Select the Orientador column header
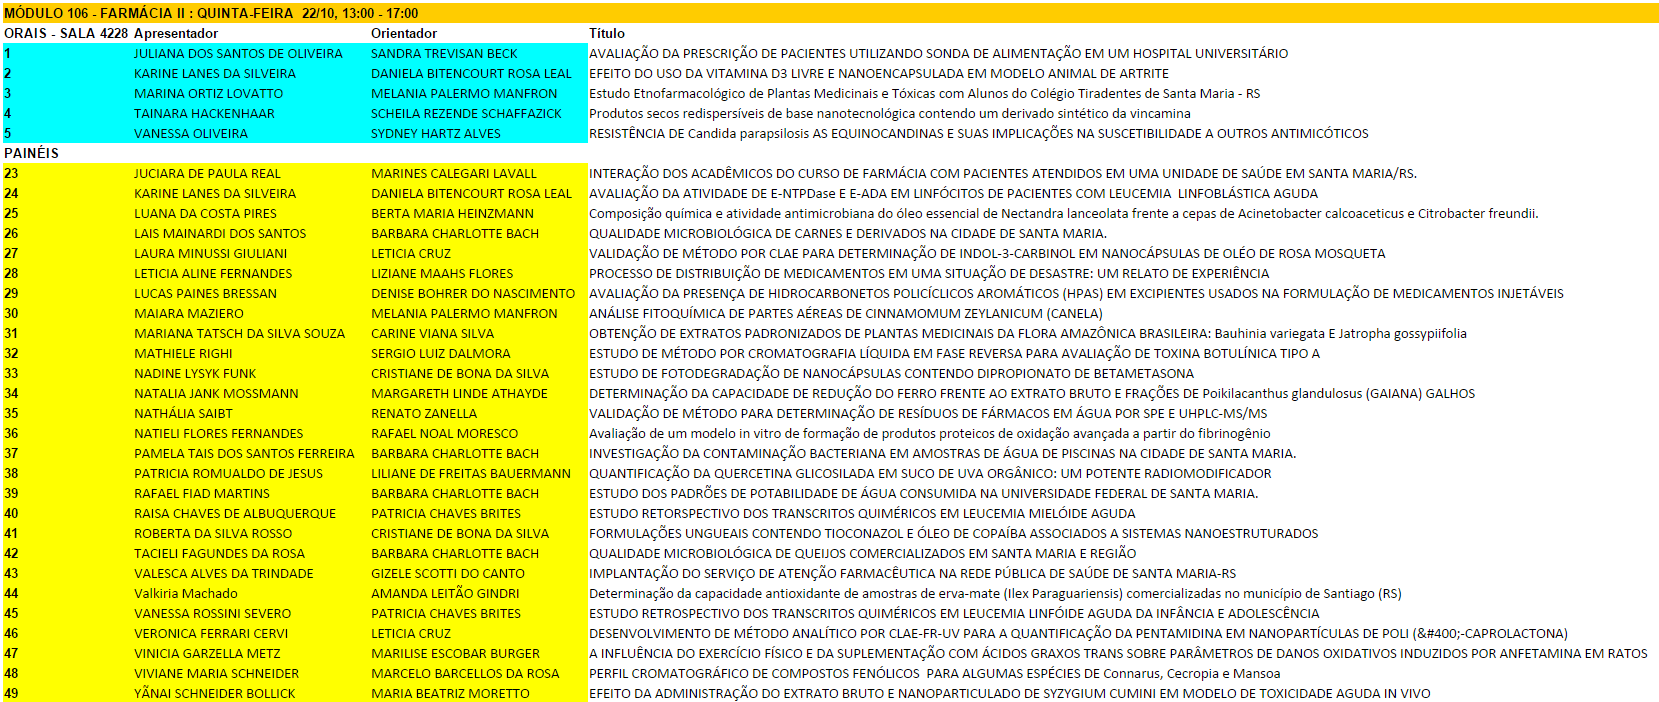The height and width of the screenshot is (702, 1659). point(404,33)
